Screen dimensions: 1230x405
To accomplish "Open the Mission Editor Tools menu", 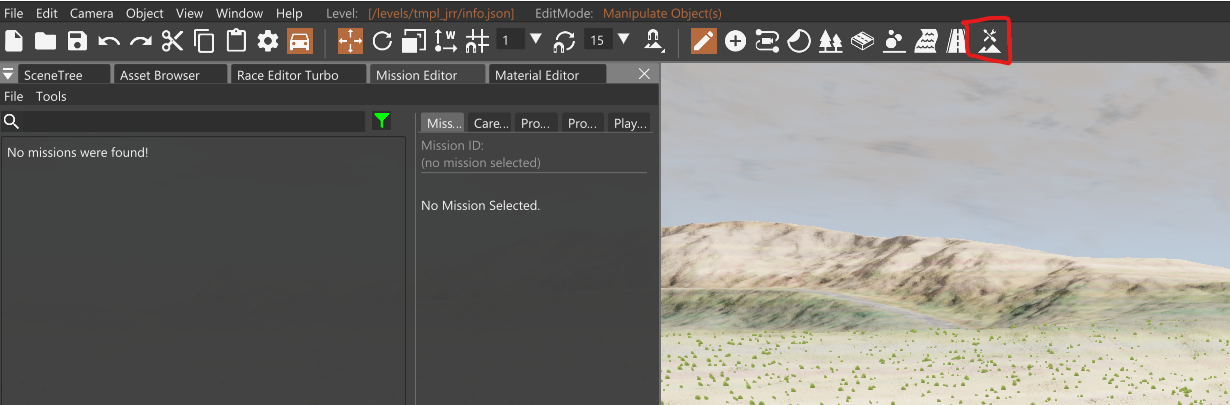I will [51, 96].
